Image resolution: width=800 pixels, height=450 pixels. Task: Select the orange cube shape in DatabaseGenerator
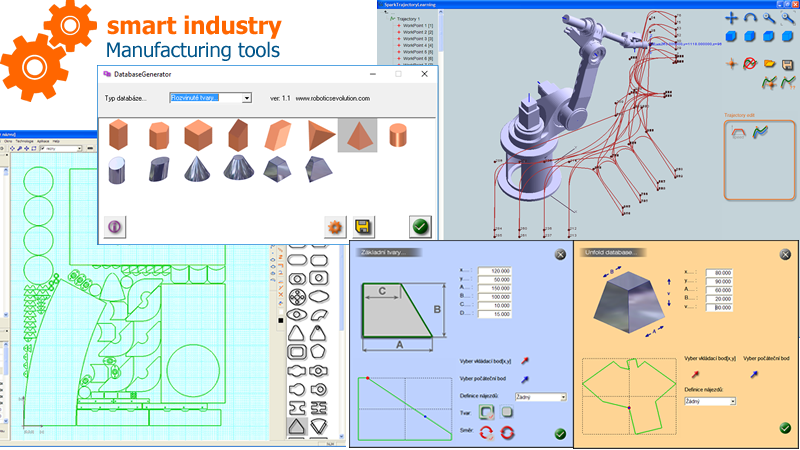pos(198,135)
